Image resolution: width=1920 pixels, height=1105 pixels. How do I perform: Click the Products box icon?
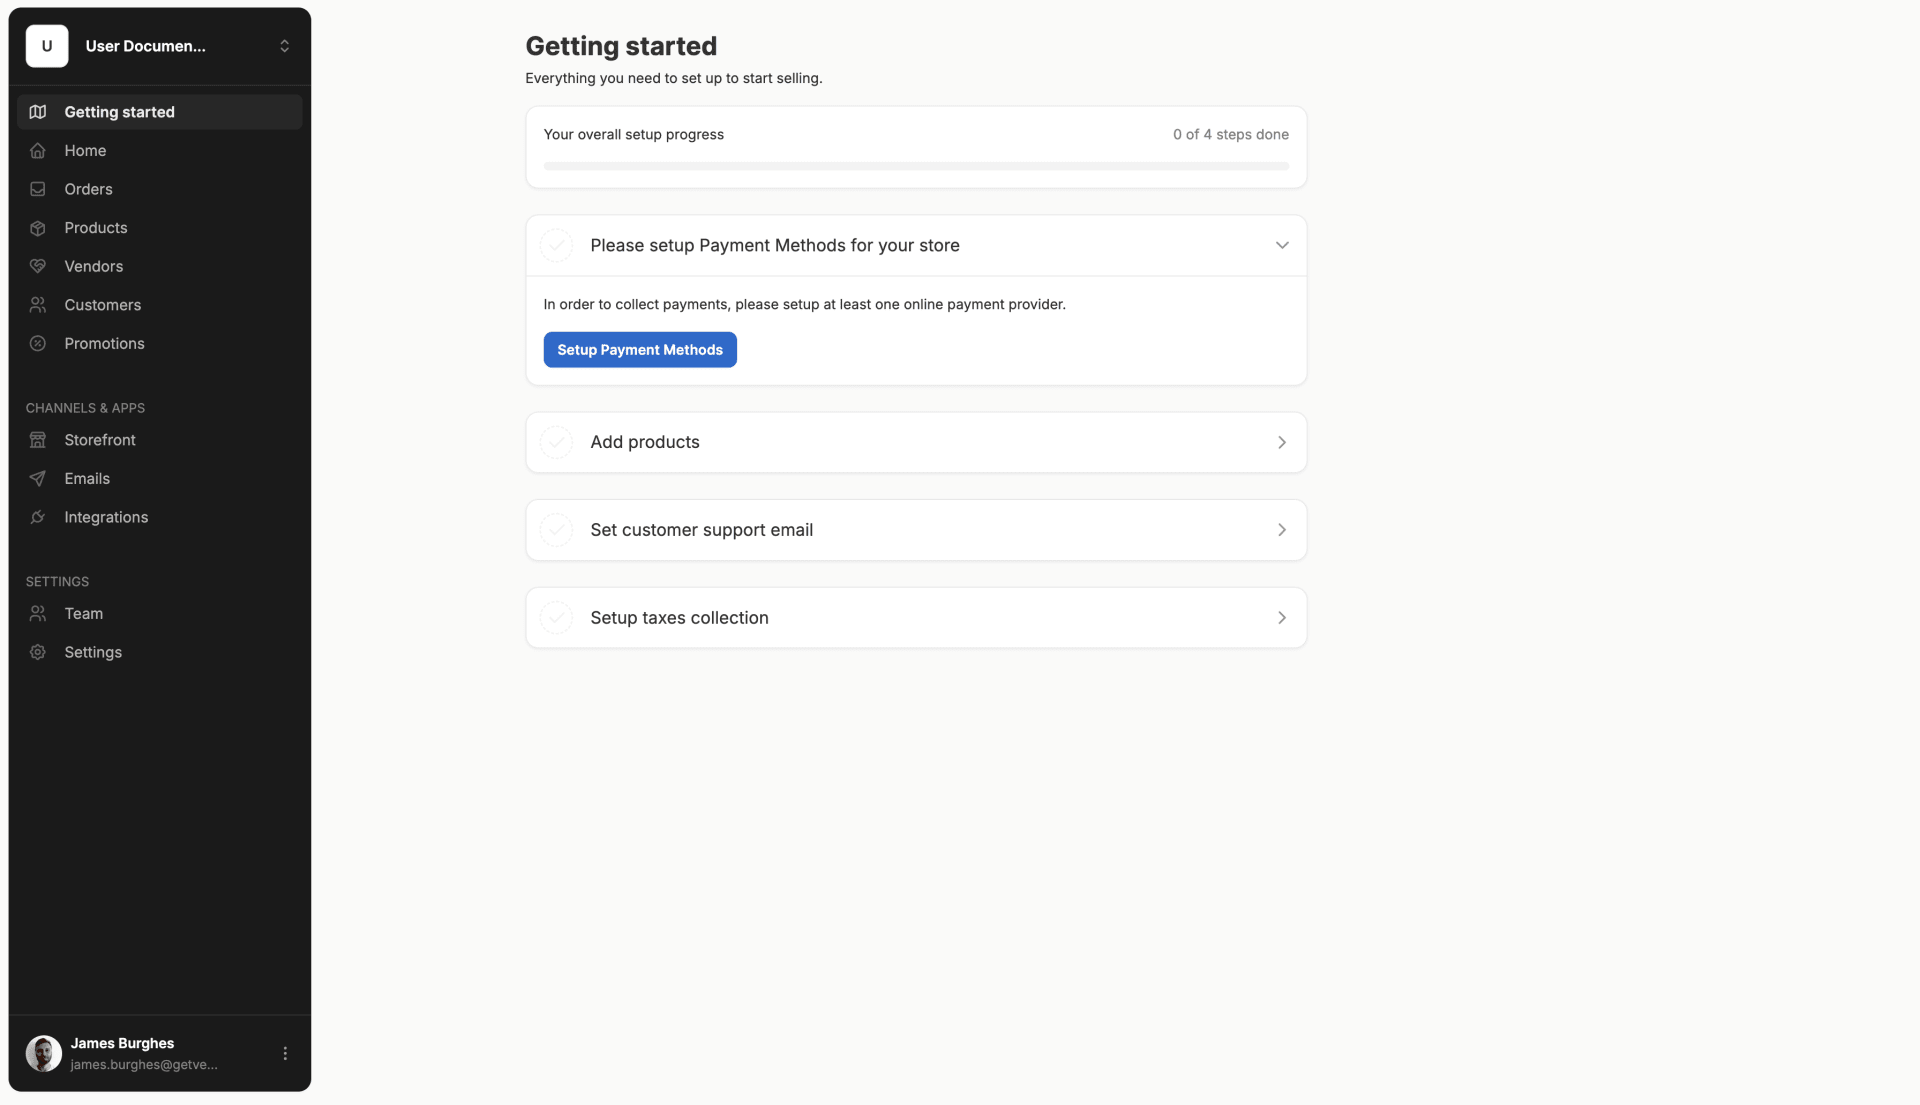tap(38, 228)
